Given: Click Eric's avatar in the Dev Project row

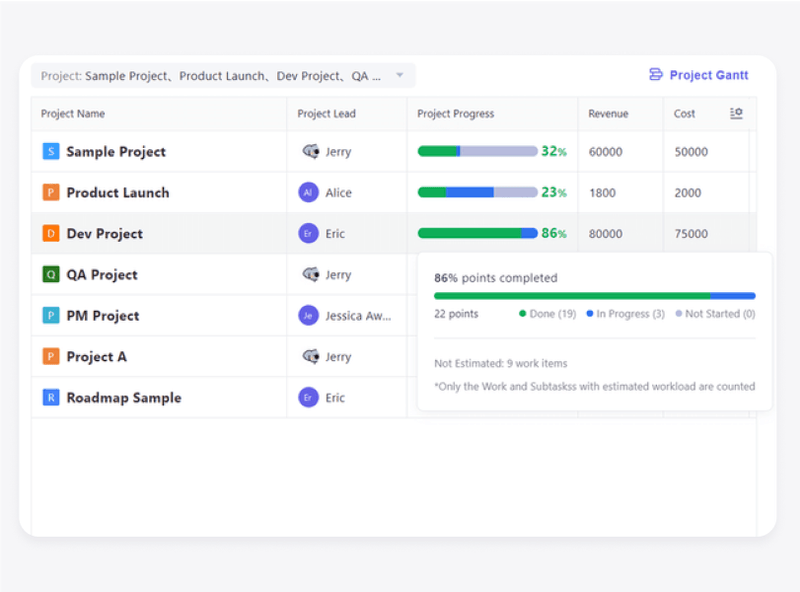Looking at the screenshot, I should click(x=310, y=233).
